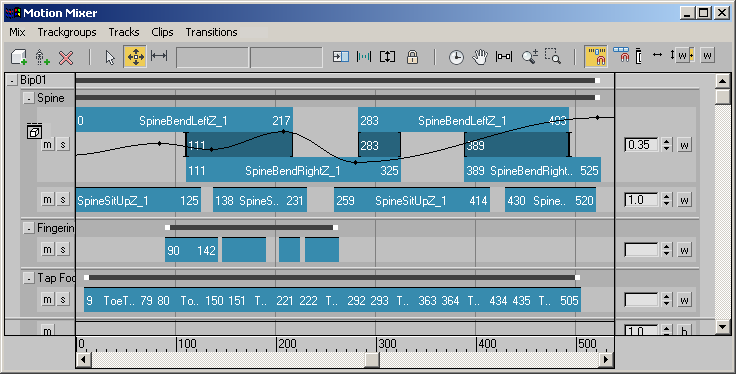Screen dimensions: 736x374
Task: Click the red X Delete icon
Action: (66, 57)
